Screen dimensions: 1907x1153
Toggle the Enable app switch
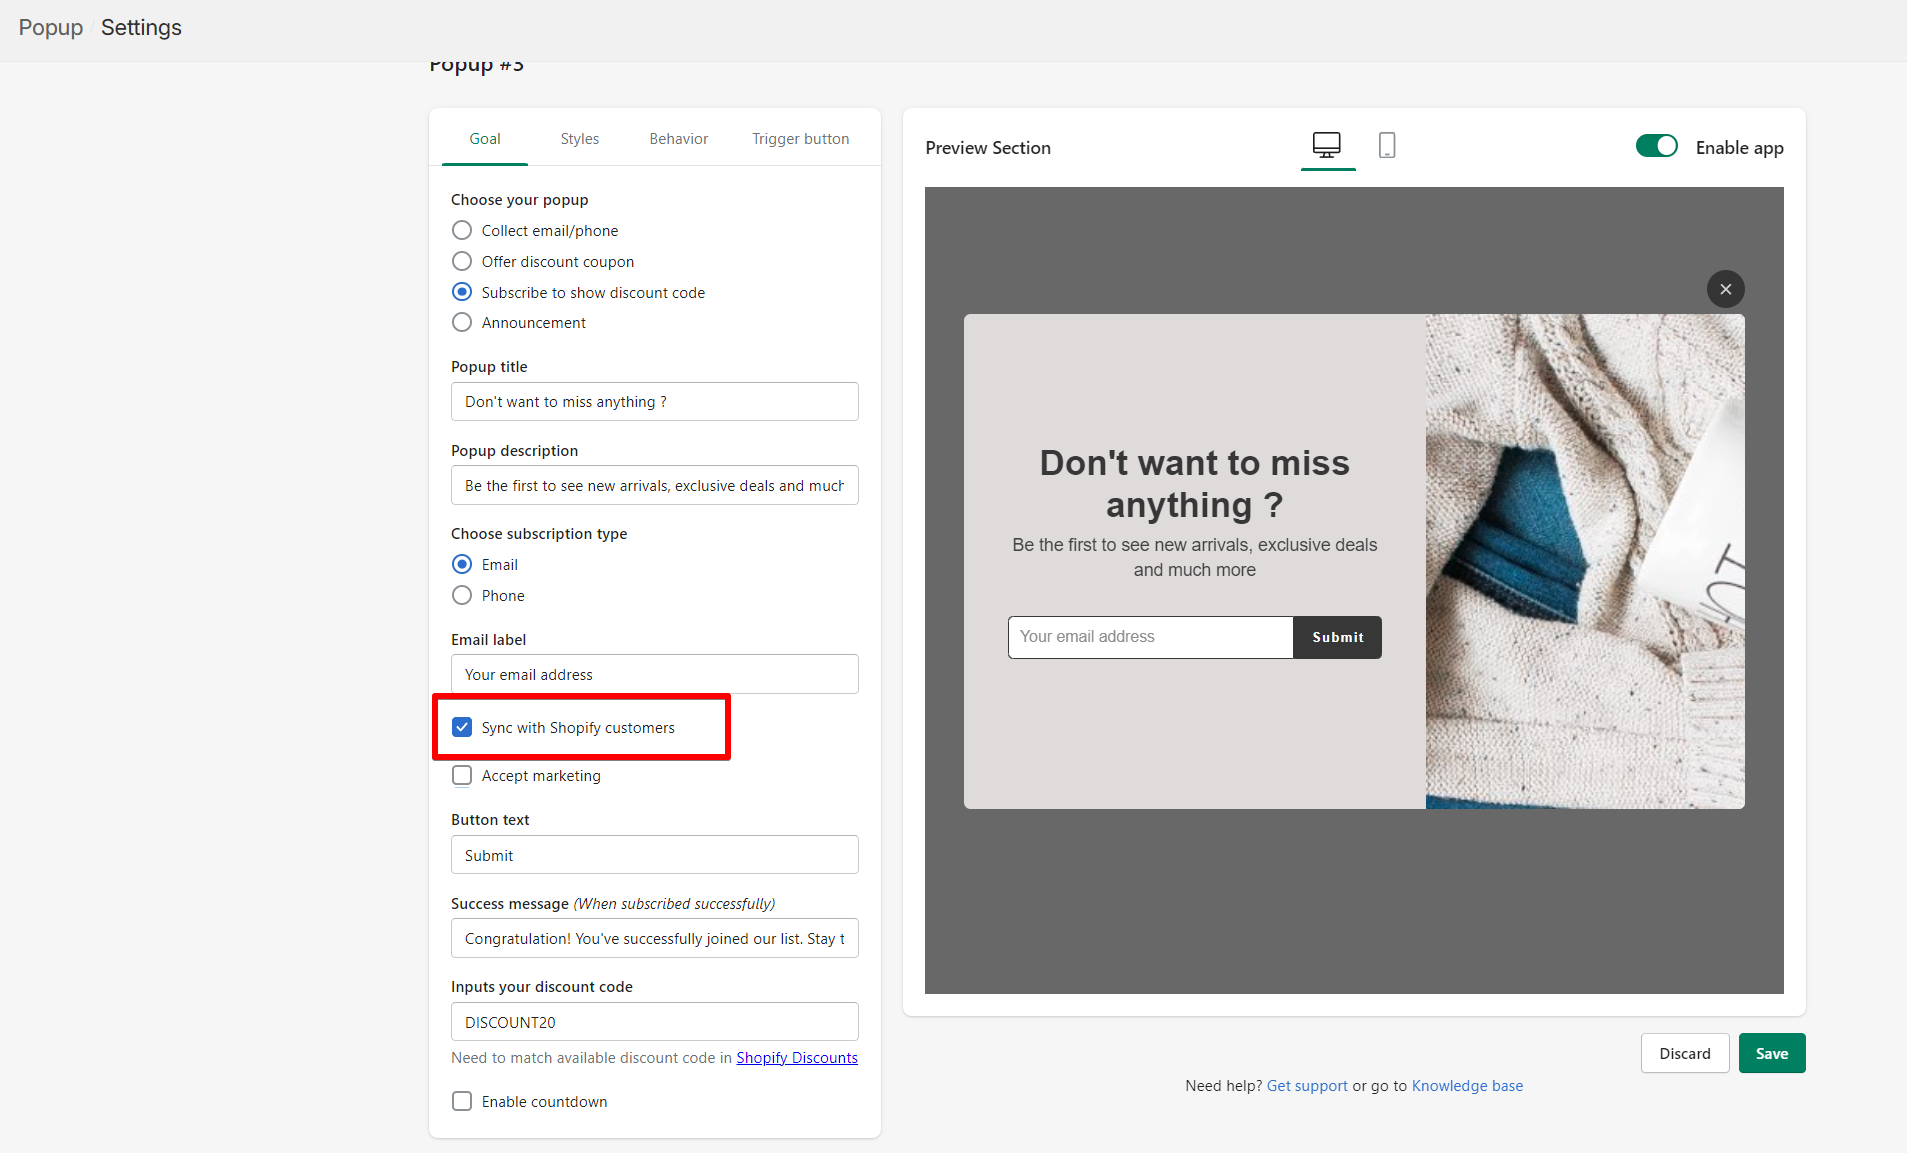click(x=1657, y=146)
